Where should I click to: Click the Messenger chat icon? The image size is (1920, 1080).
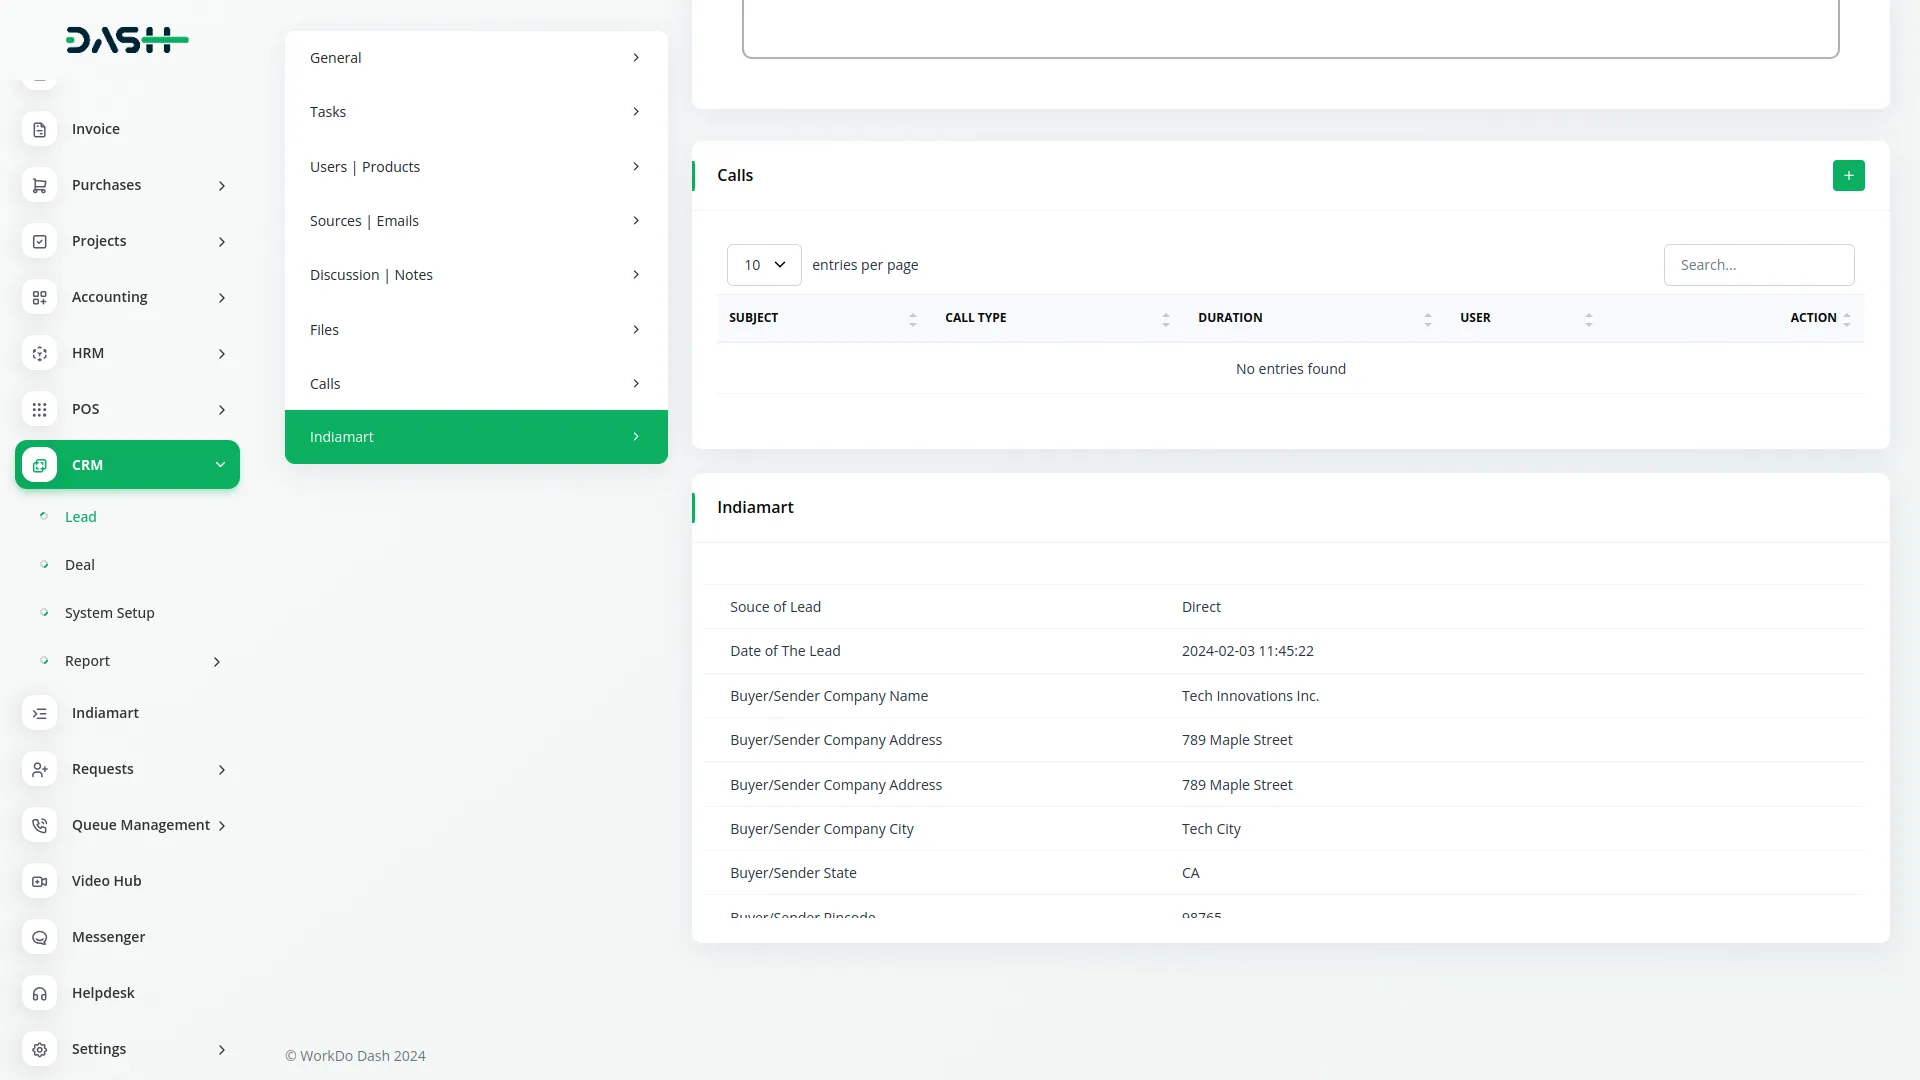pos(39,938)
